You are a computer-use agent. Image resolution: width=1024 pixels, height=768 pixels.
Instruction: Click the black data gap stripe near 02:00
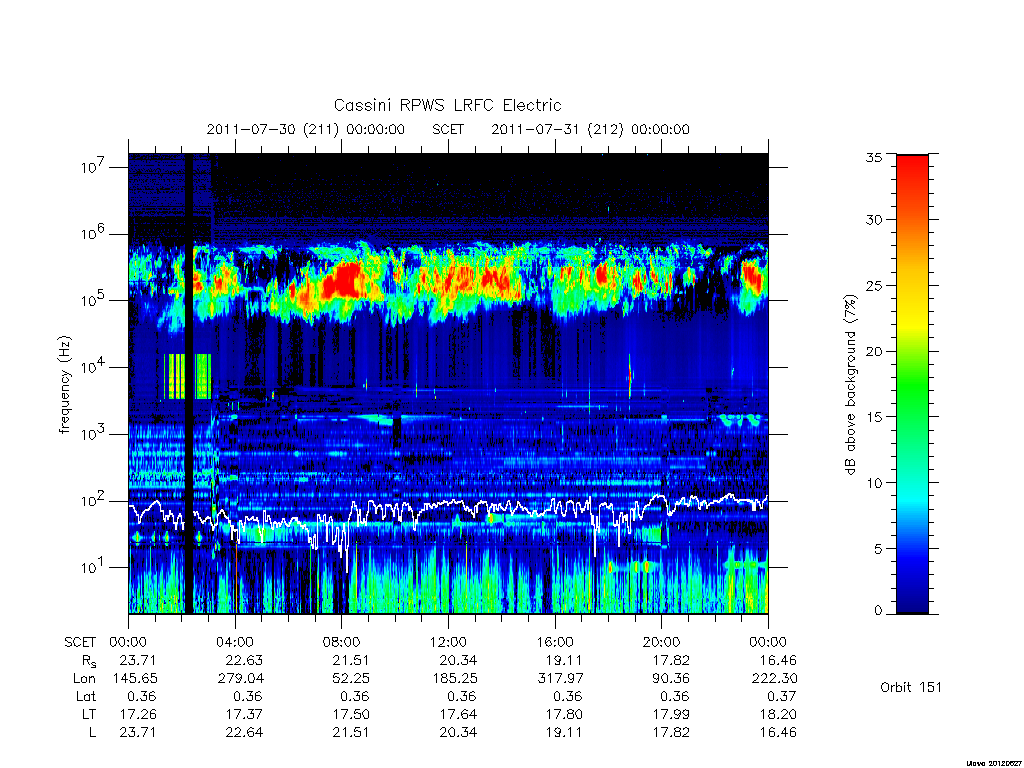click(189, 384)
